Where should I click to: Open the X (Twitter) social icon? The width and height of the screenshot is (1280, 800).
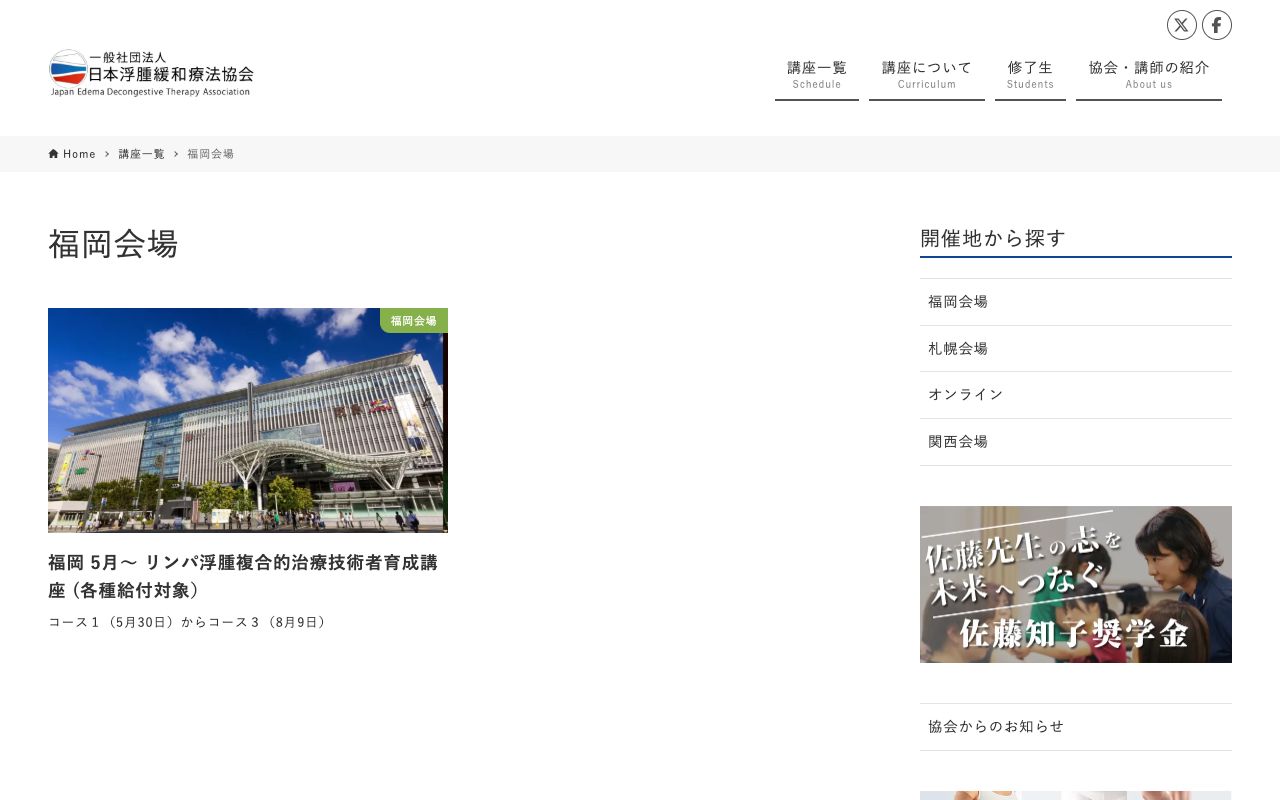pos(1181,25)
